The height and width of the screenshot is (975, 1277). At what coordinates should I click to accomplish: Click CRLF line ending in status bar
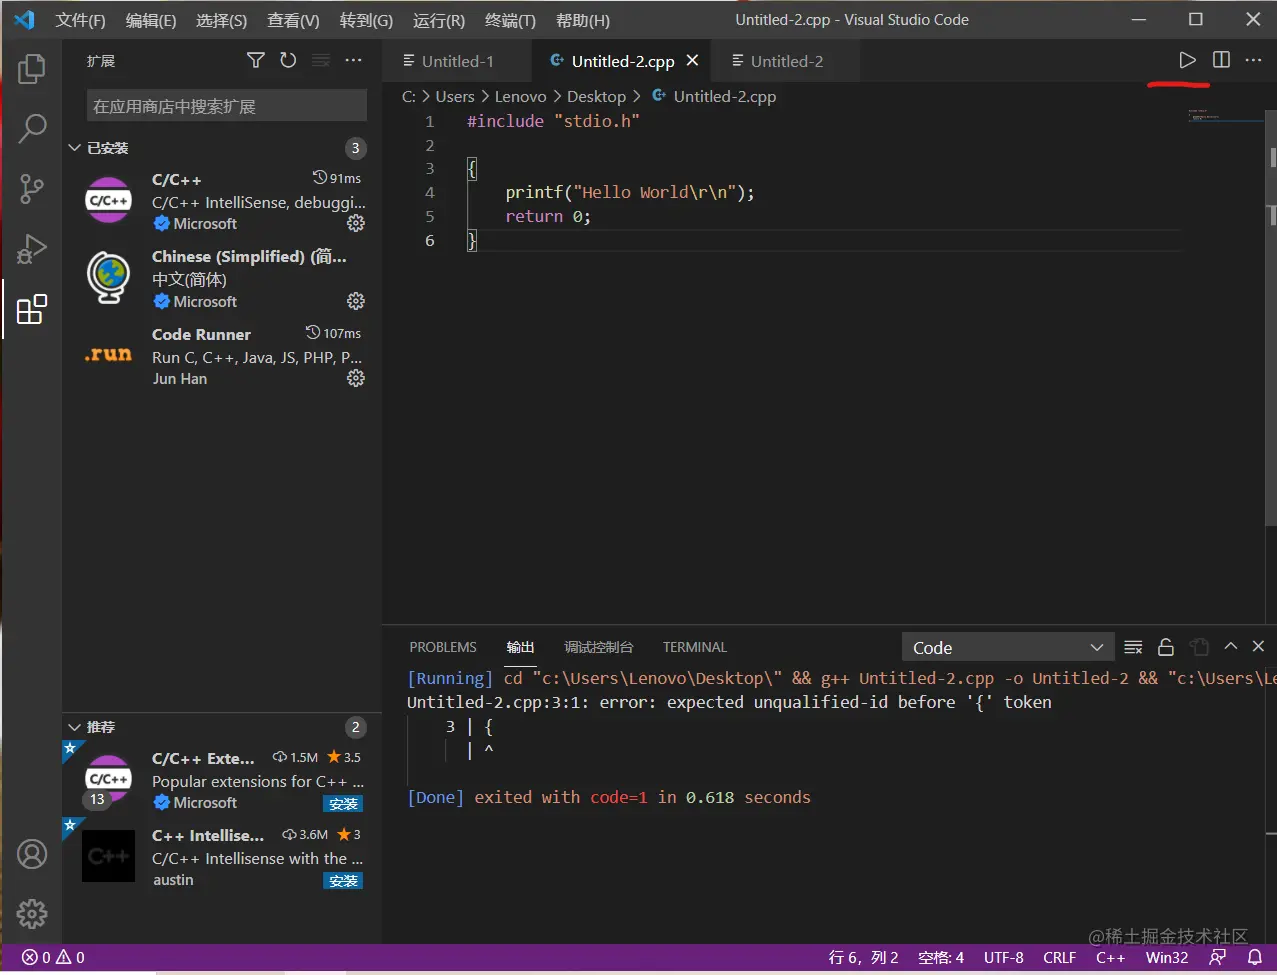1059,957
